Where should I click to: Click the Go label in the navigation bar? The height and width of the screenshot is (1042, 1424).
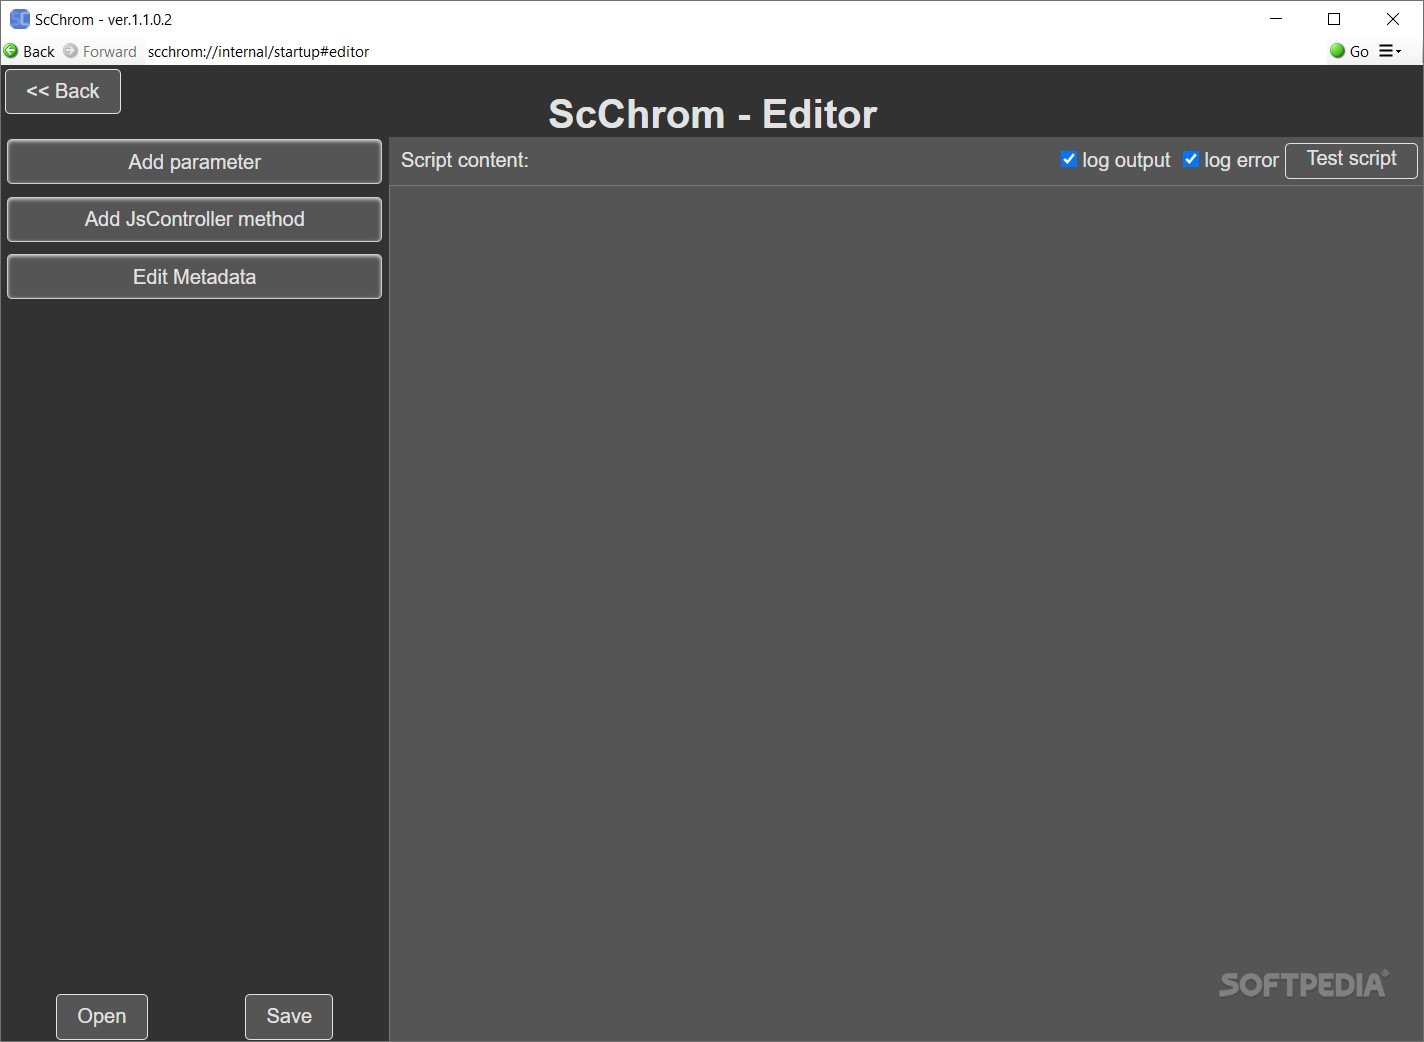1359,52
